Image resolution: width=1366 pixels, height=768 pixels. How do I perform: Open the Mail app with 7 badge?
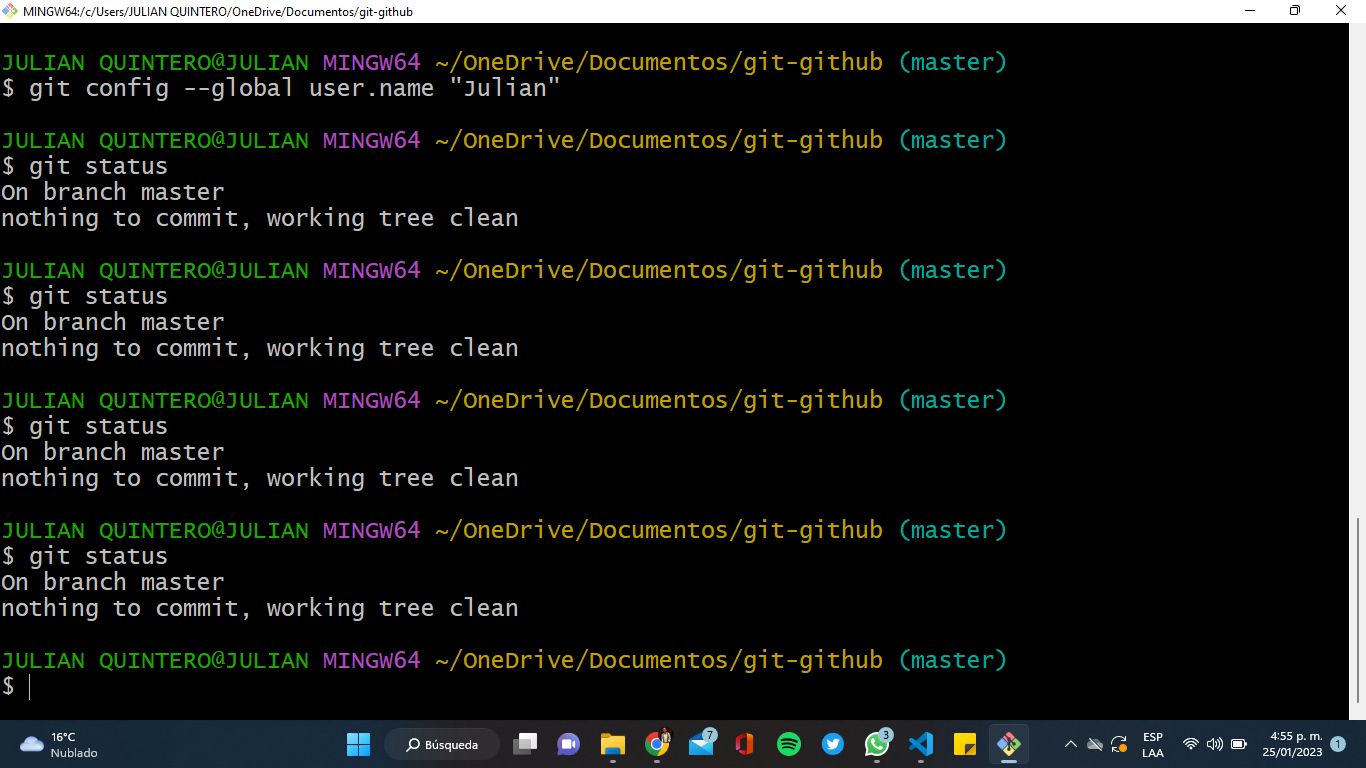[x=702, y=744]
